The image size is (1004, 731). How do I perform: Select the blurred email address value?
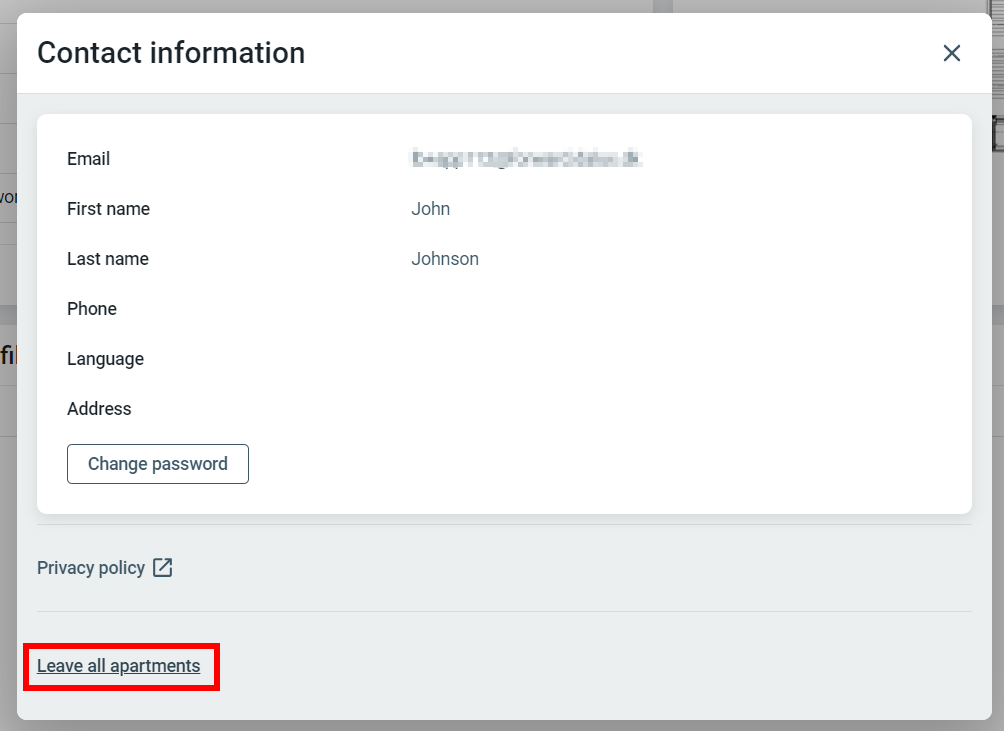[x=526, y=159]
